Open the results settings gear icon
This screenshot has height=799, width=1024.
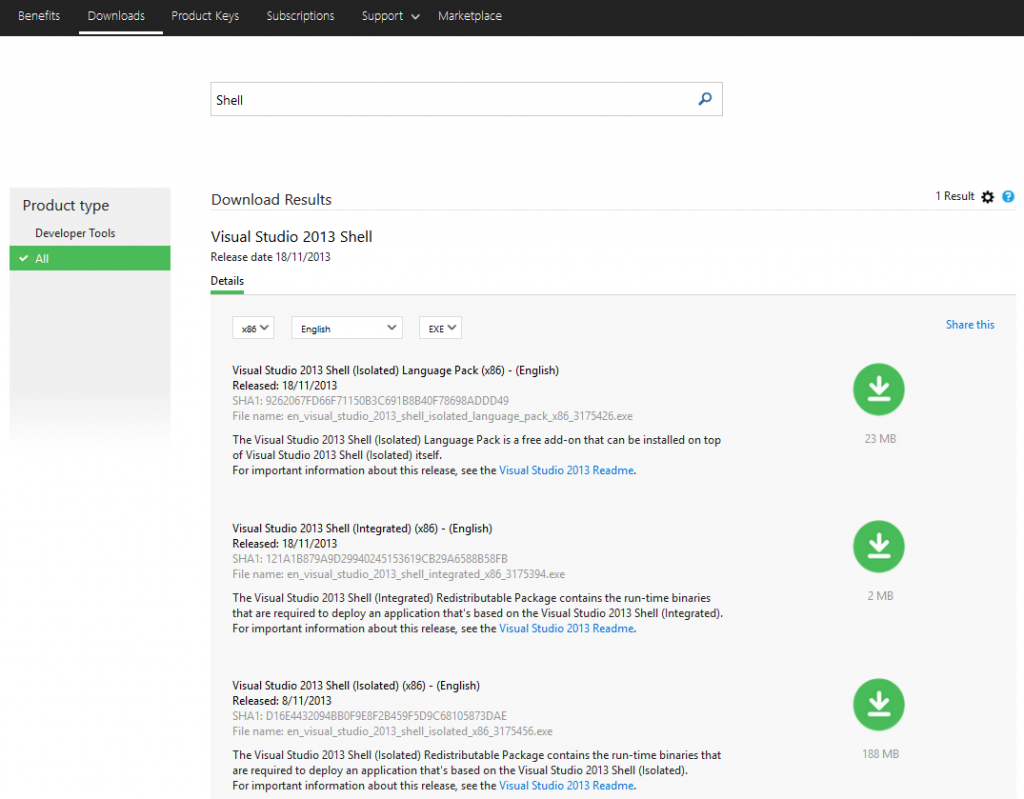[x=987, y=197]
